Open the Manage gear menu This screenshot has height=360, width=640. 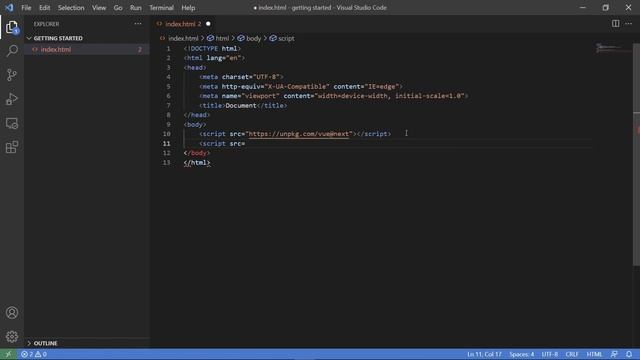tap(12, 336)
